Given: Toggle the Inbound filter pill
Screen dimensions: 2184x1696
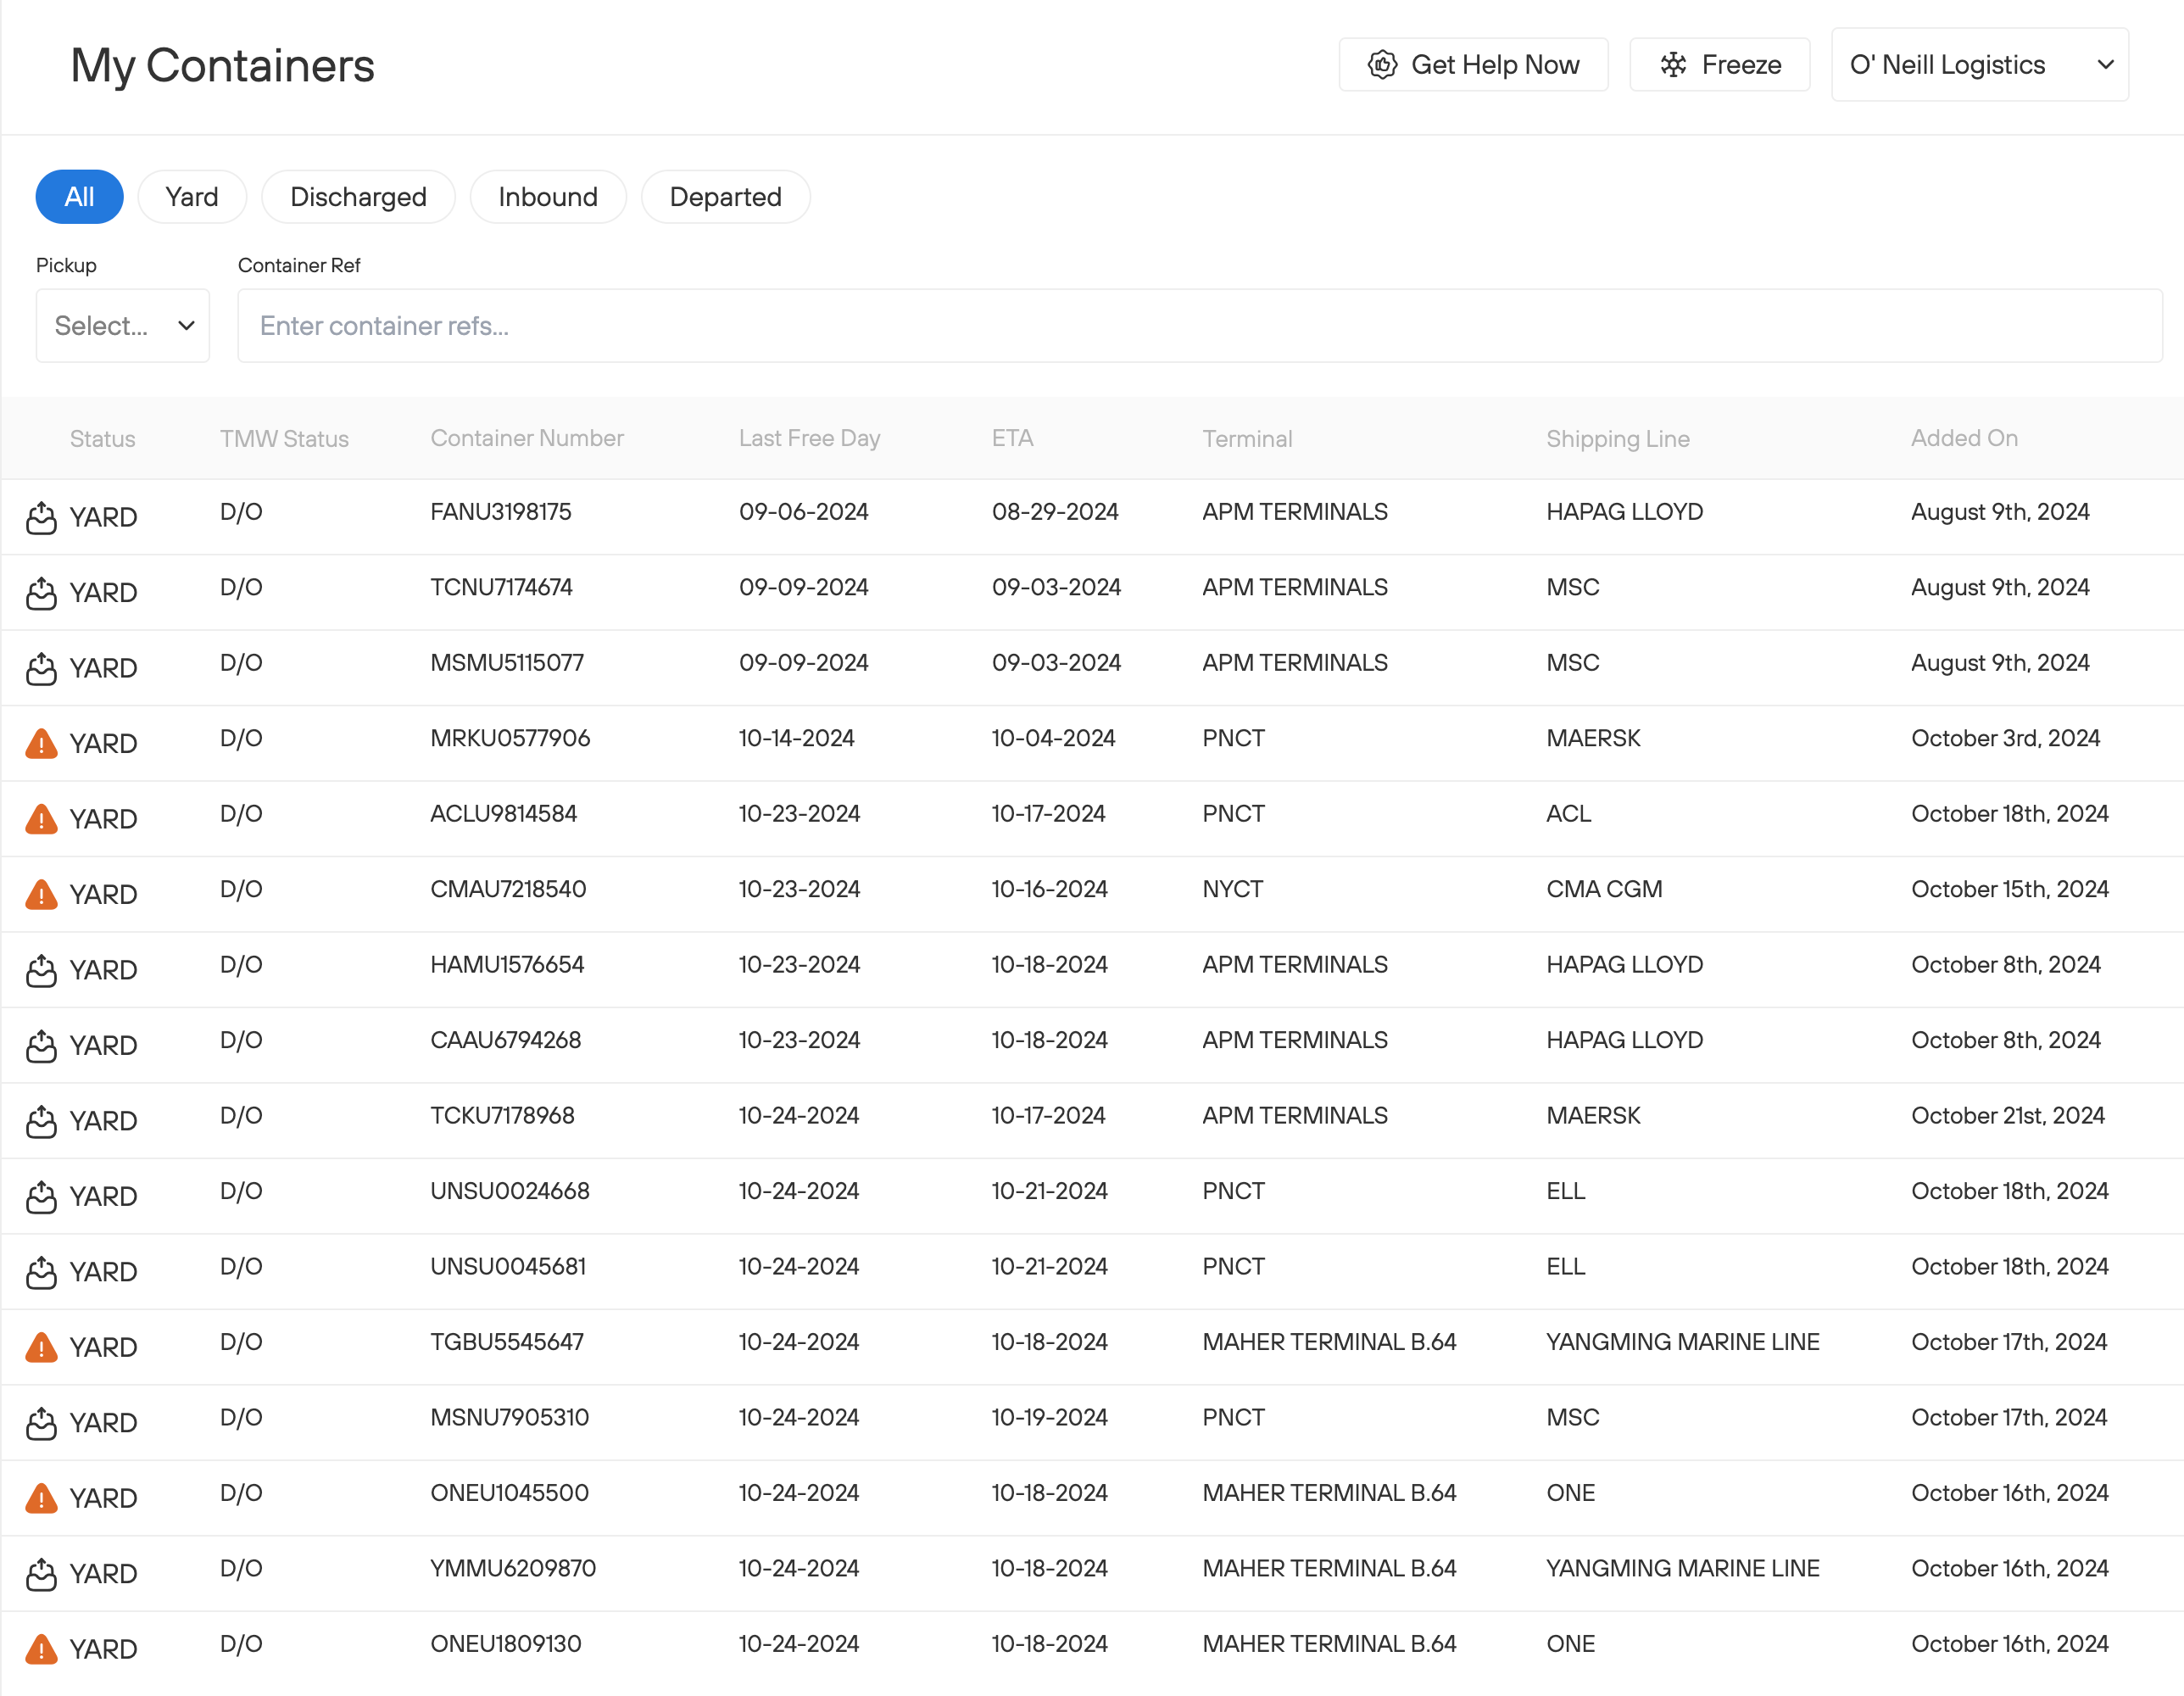Looking at the screenshot, I should [548, 196].
